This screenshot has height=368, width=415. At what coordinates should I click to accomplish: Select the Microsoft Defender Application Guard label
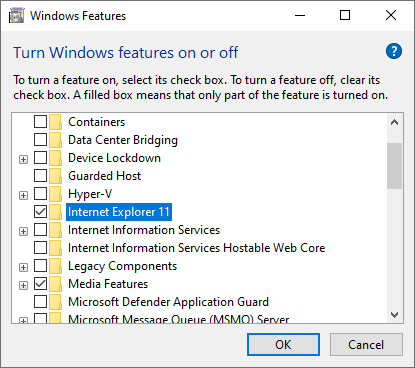168,302
